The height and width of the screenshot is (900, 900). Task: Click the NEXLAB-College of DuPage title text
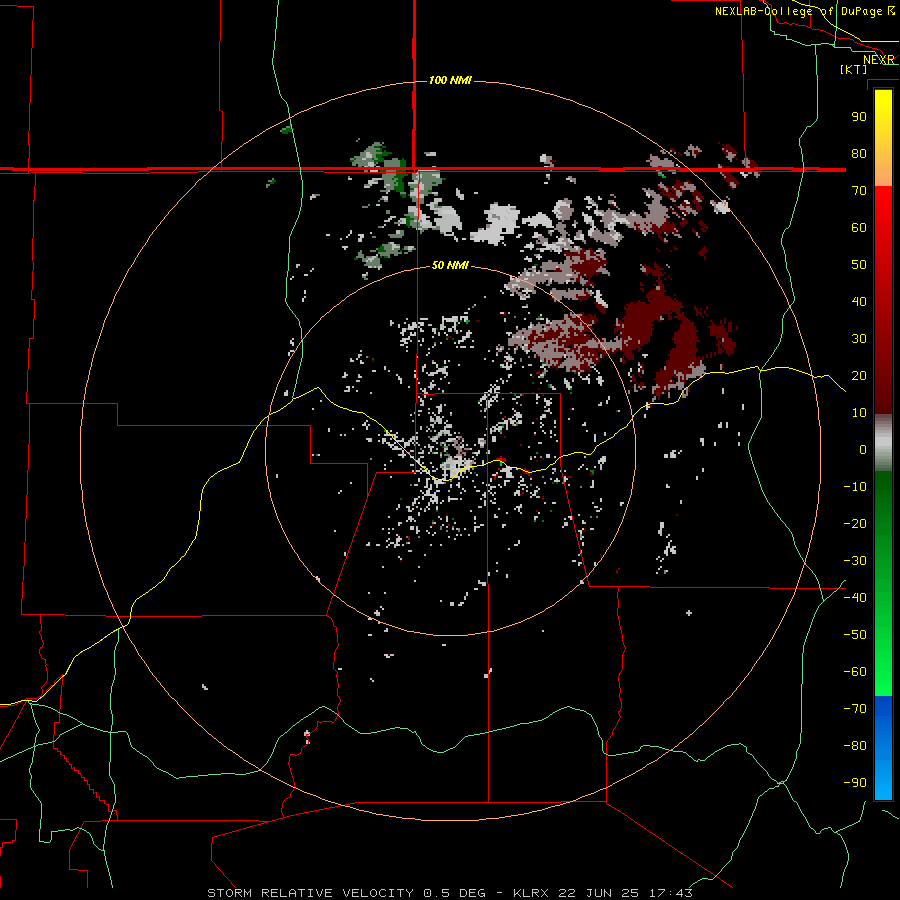click(798, 11)
